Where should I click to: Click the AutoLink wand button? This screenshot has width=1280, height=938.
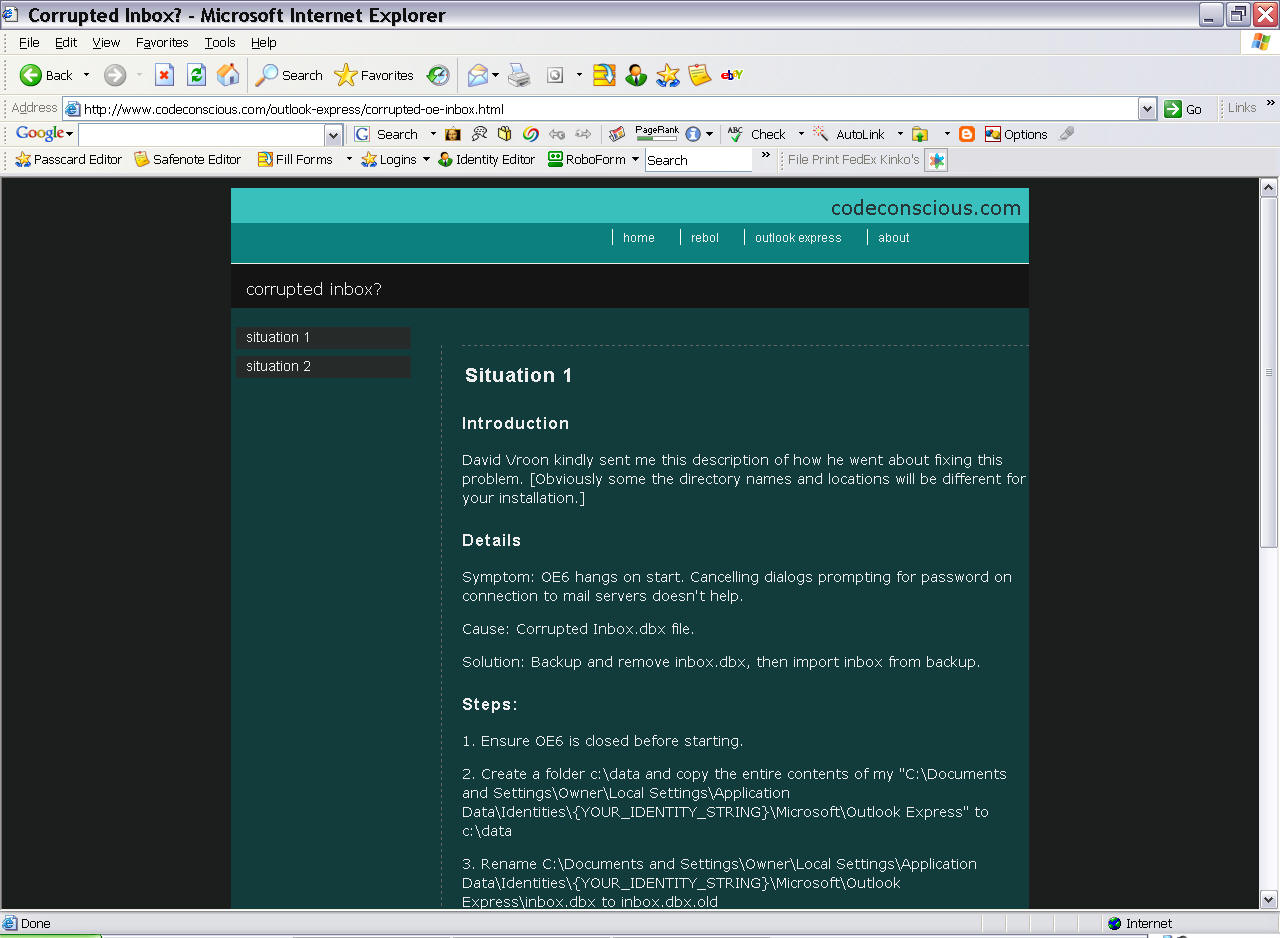click(849, 134)
